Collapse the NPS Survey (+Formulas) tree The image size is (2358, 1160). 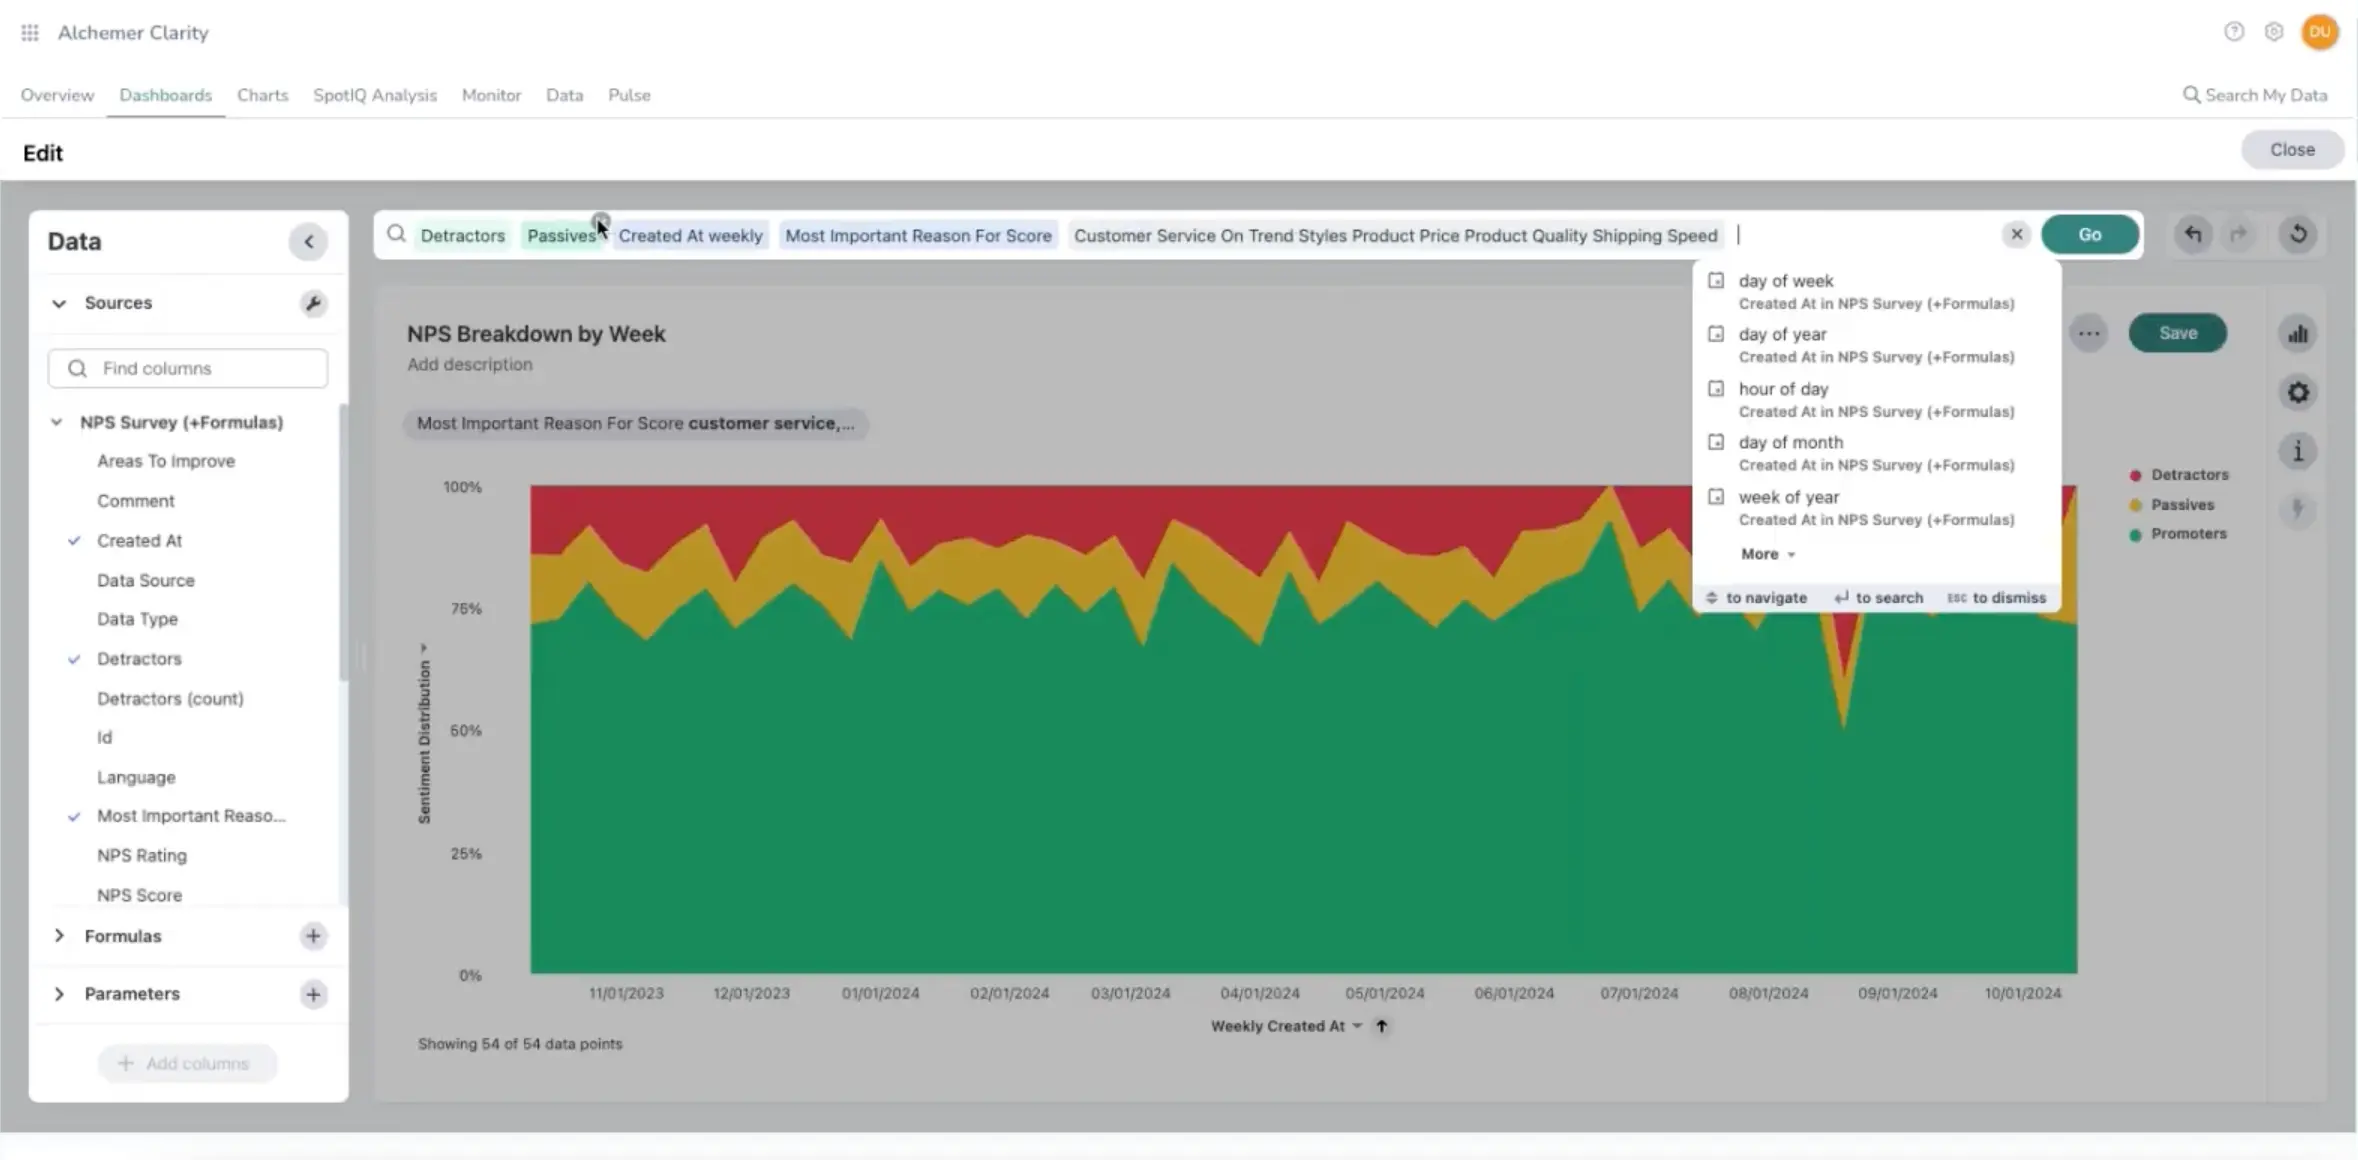click(57, 422)
